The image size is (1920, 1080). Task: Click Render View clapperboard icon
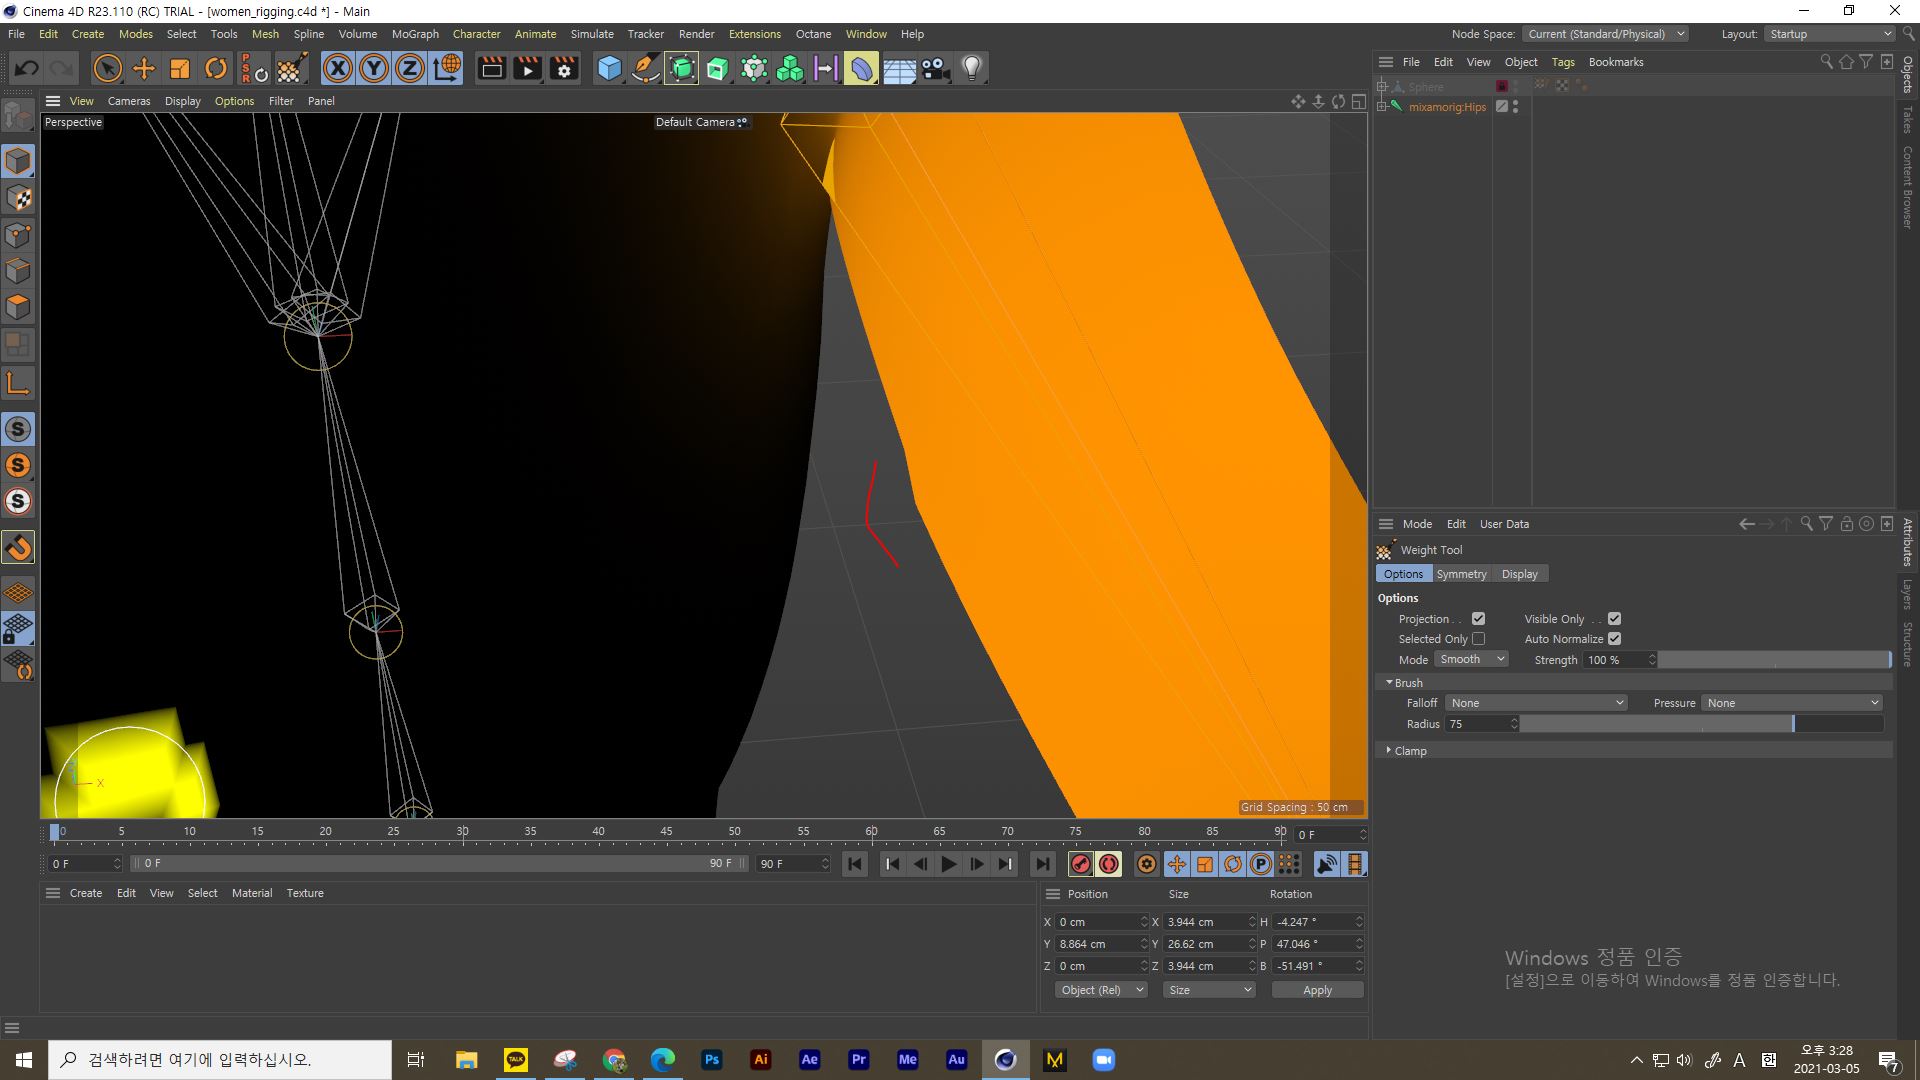[491, 68]
